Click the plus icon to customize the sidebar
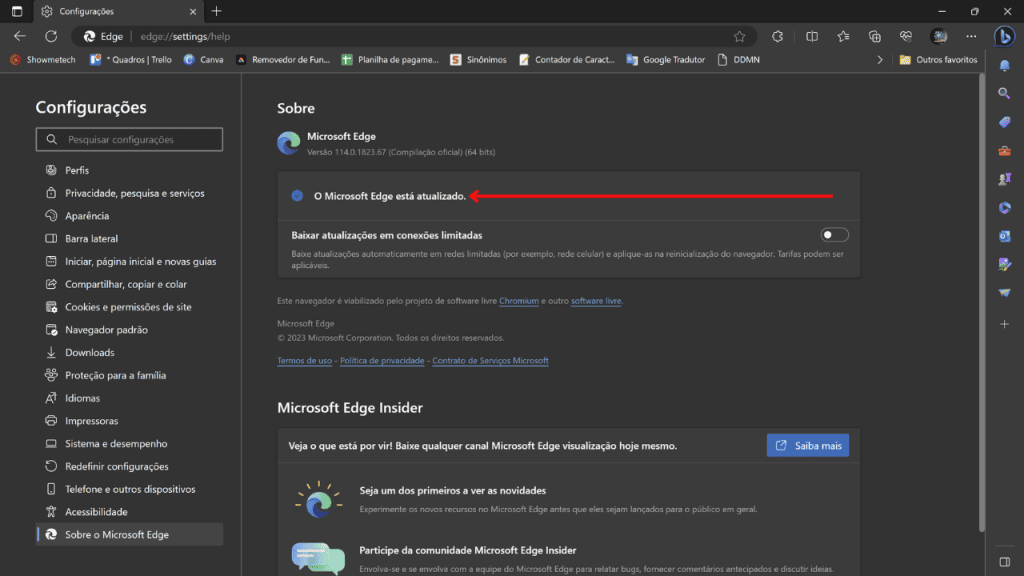This screenshot has height=576, width=1024. [x=1005, y=323]
